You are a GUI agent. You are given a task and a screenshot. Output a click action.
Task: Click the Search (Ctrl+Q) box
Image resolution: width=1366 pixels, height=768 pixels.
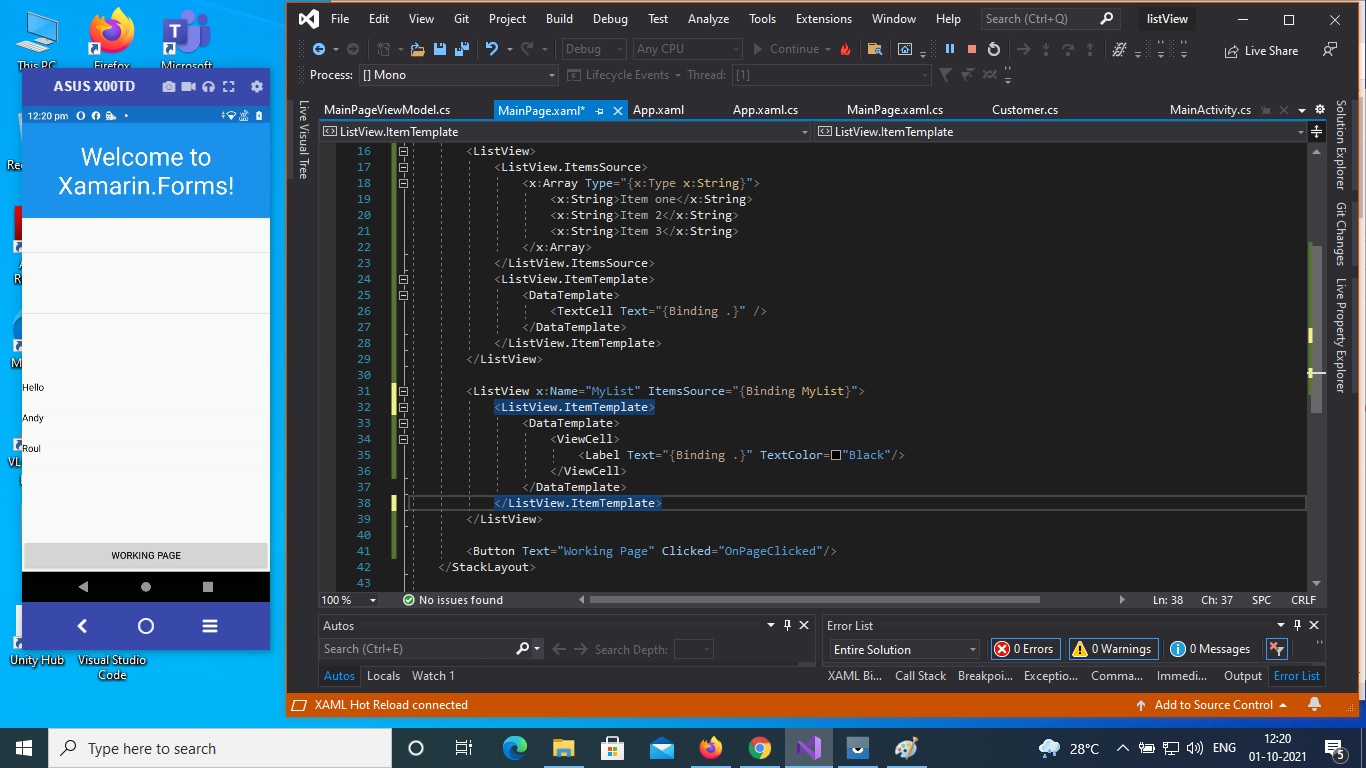coord(1049,18)
